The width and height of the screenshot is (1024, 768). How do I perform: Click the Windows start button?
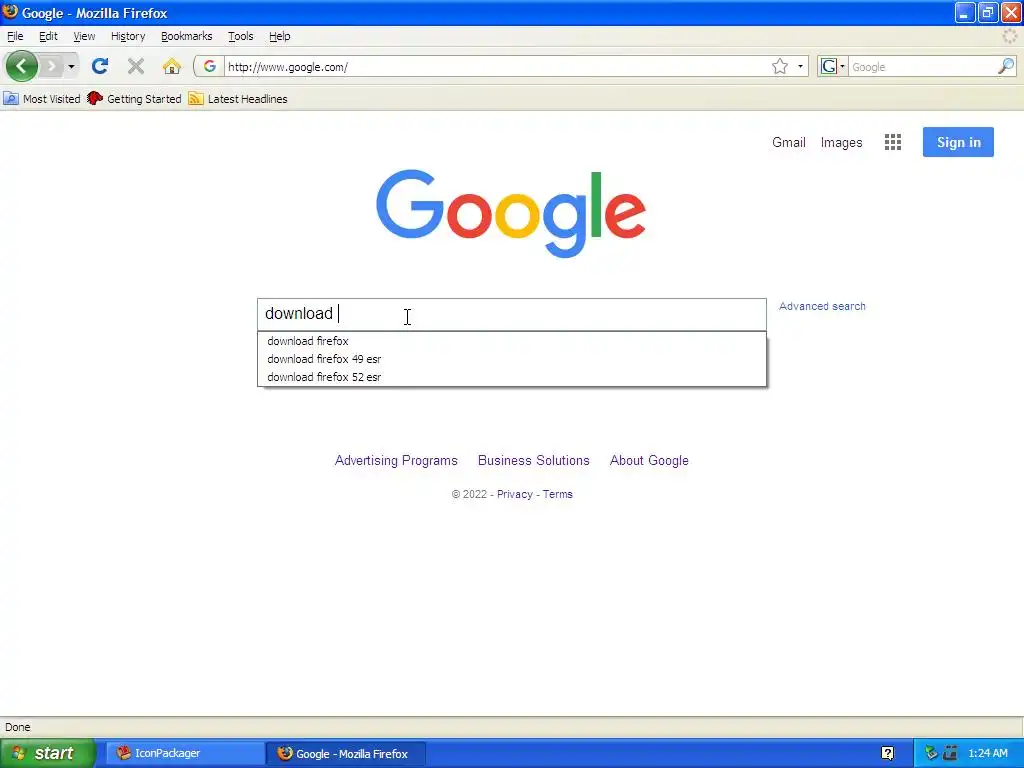click(x=47, y=754)
